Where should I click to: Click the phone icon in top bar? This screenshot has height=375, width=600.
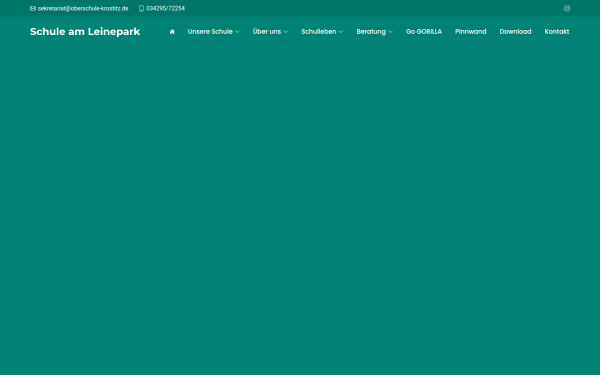pos(141,8)
